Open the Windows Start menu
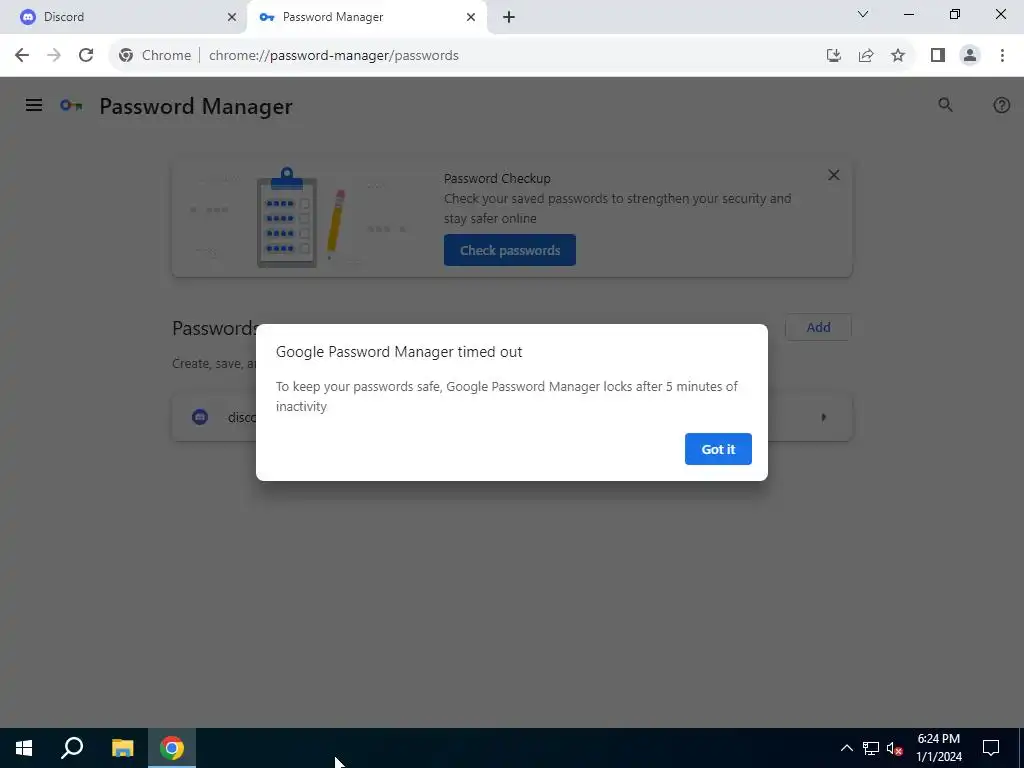1024x768 pixels. point(24,748)
